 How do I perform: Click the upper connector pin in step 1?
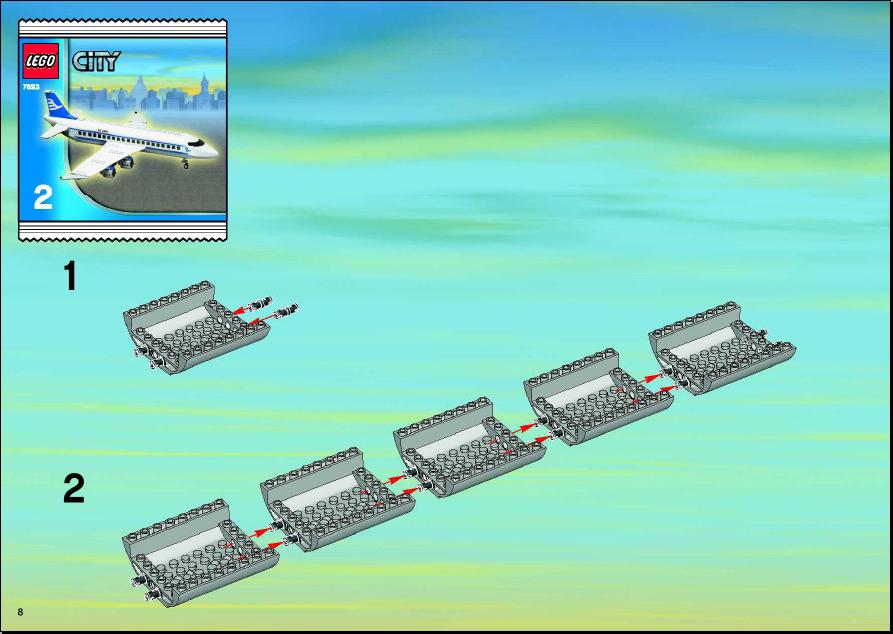point(262,302)
